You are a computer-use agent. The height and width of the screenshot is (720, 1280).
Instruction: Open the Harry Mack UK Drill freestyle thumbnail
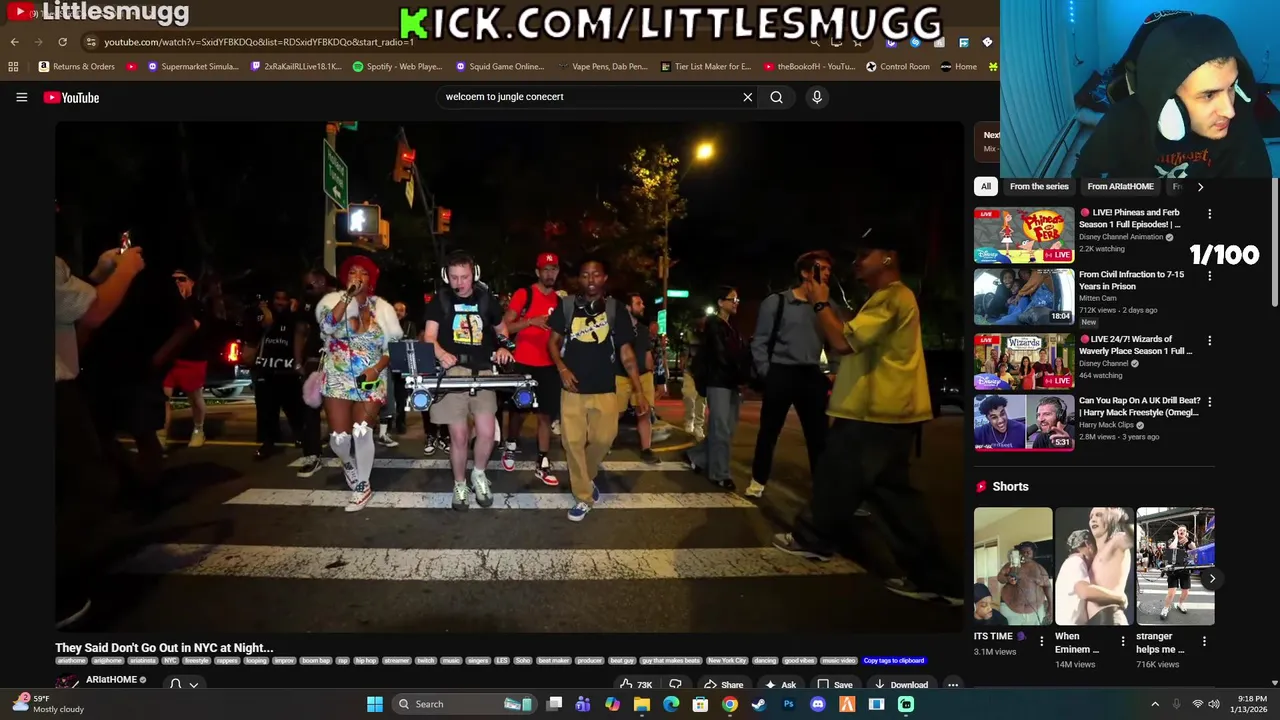(x=1024, y=423)
